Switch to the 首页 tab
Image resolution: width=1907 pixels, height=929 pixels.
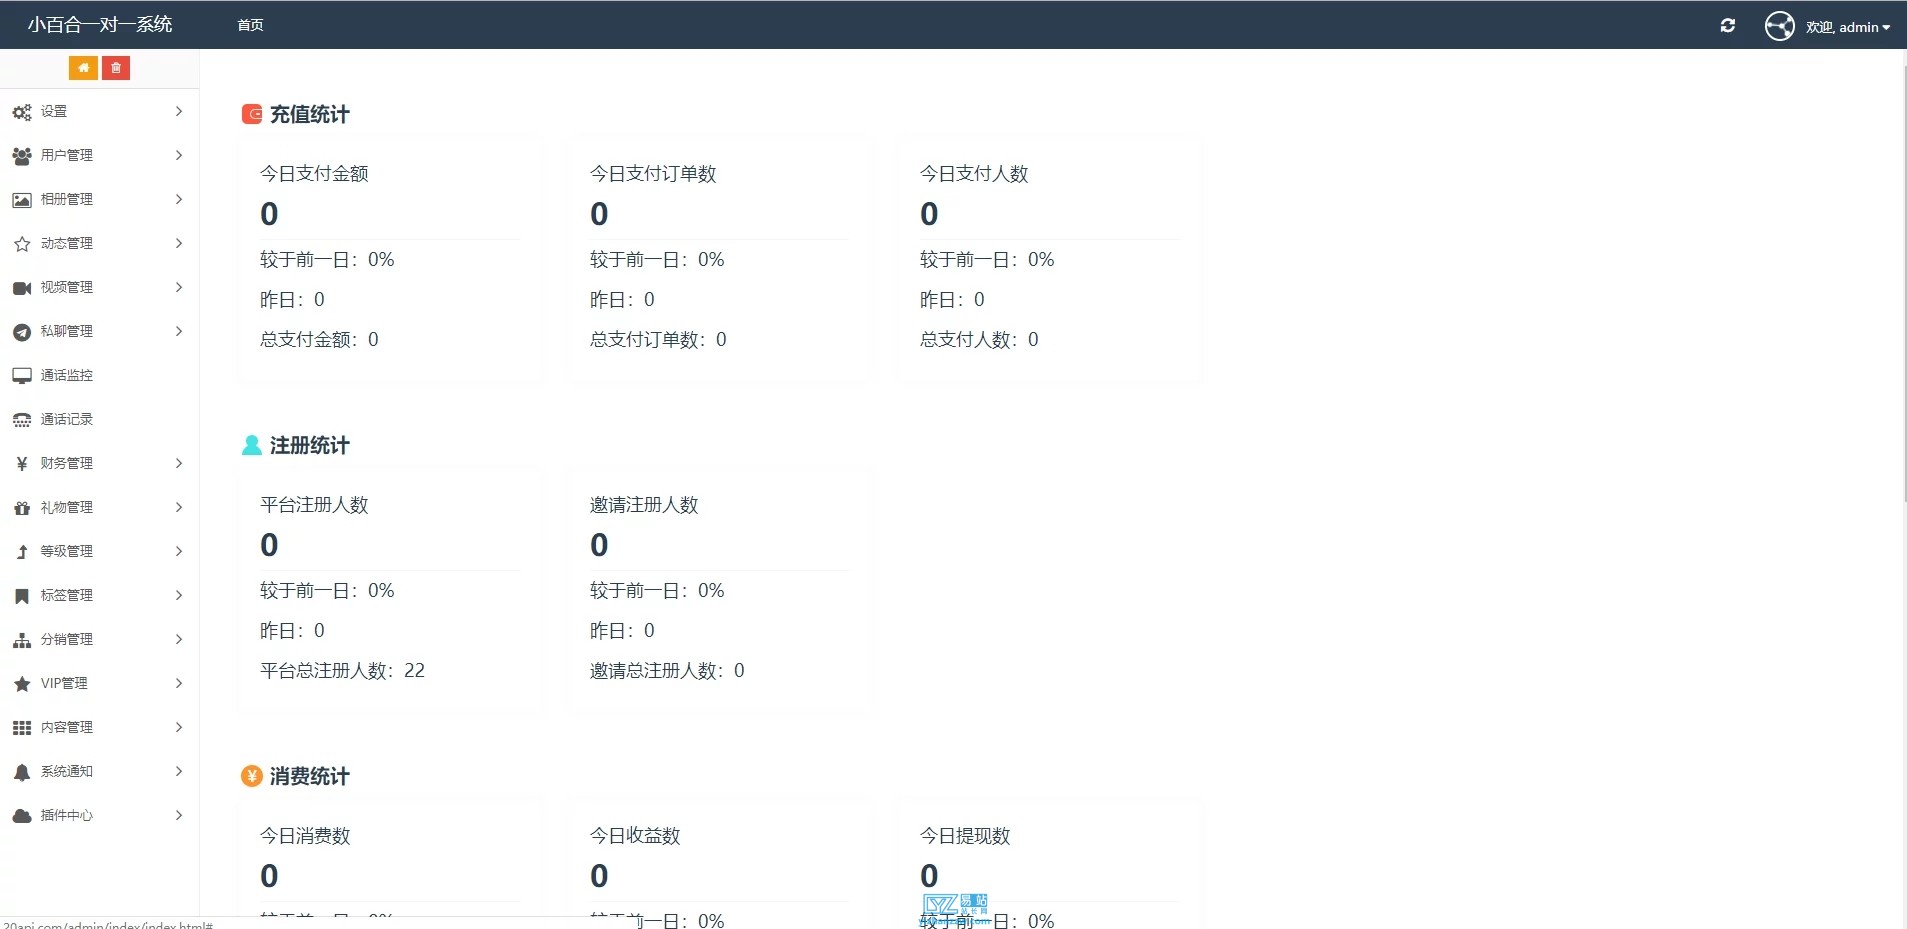[249, 24]
